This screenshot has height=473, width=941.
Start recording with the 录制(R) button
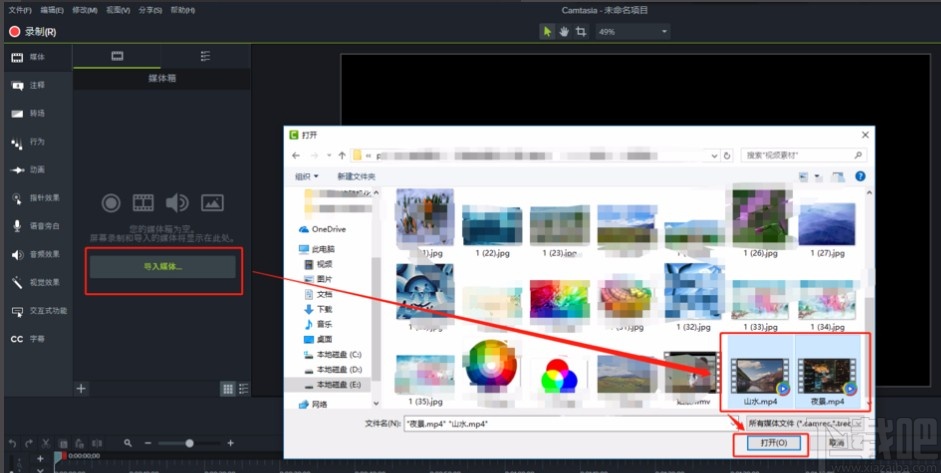[33, 32]
